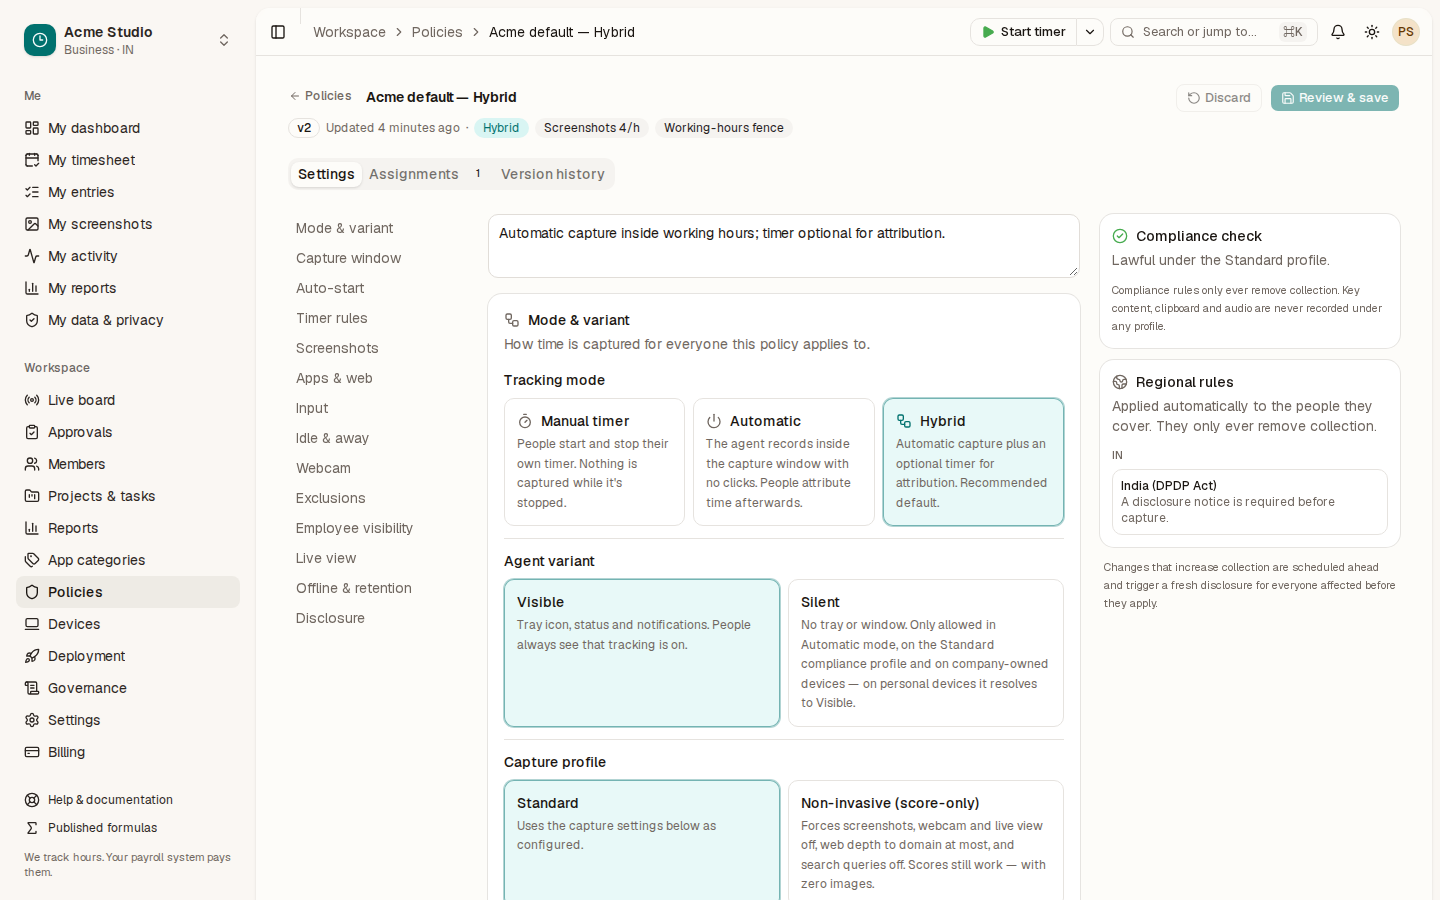Open Billing card icon
This screenshot has width=1440, height=900.
coord(32,752)
